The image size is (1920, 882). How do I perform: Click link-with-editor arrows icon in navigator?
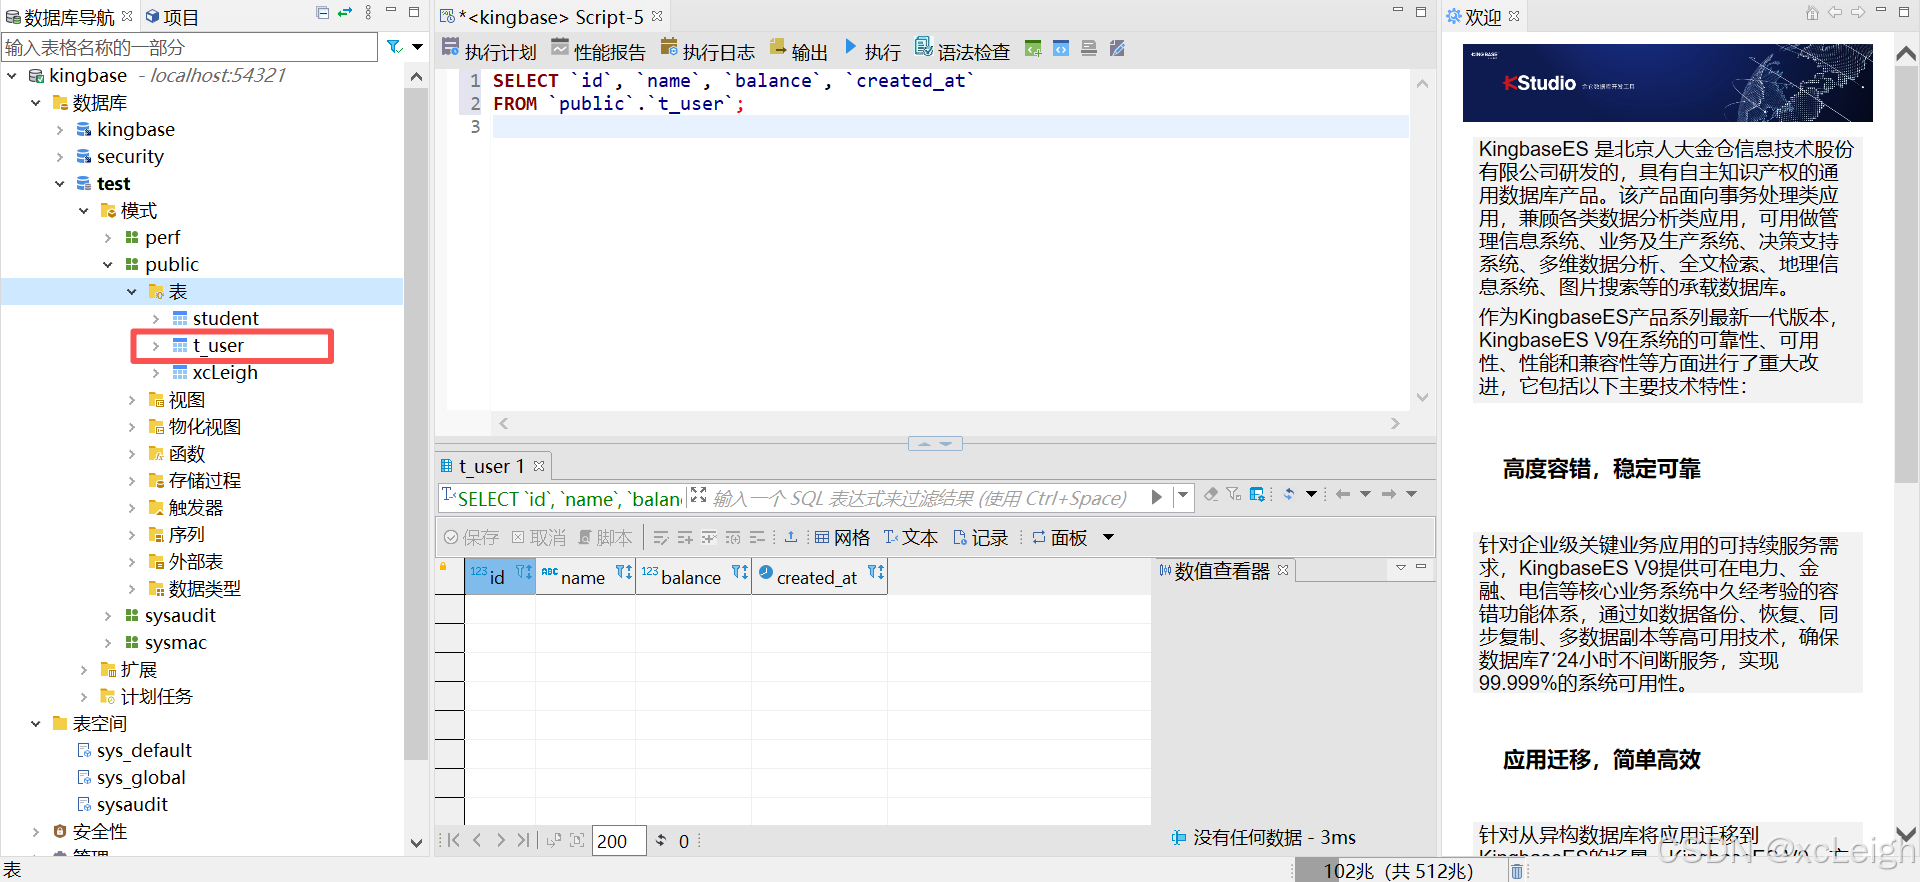point(345,13)
